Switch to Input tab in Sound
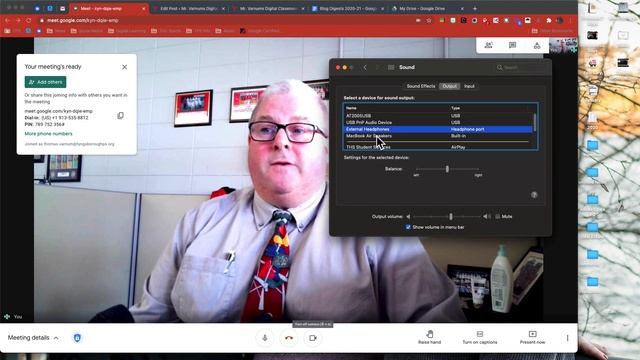Viewport: 640px width, 360px height. coord(469,86)
